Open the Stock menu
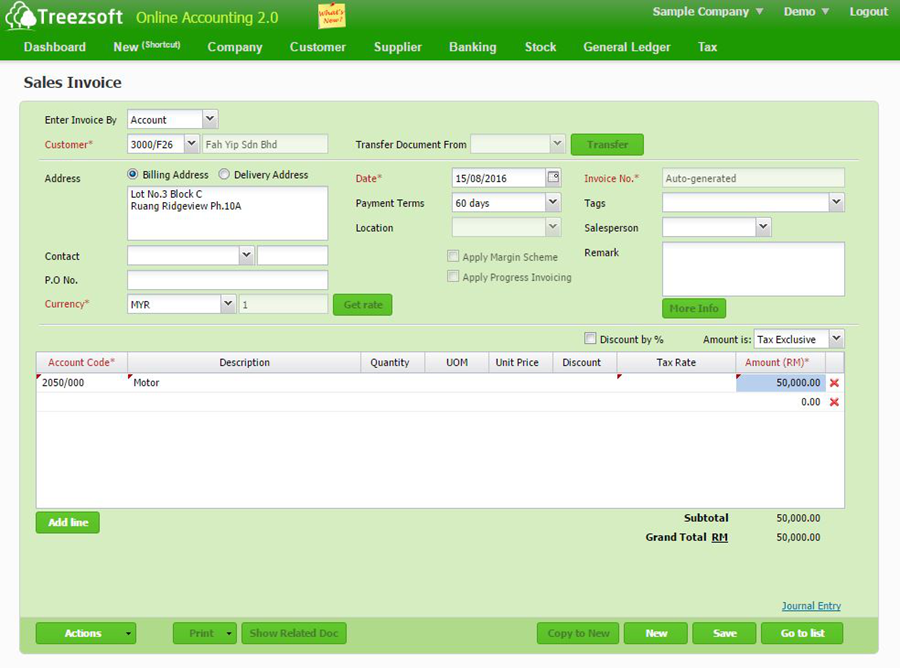This screenshot has width=900, height=668. click(x=540, y=47)
